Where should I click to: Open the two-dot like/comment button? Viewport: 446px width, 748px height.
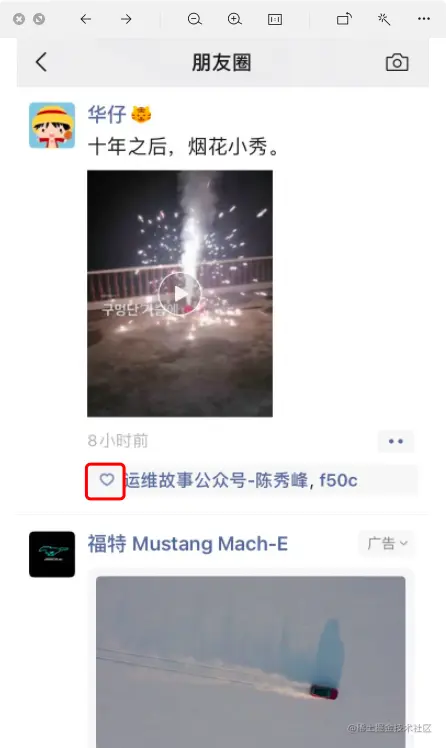click(x=396, y=441)
